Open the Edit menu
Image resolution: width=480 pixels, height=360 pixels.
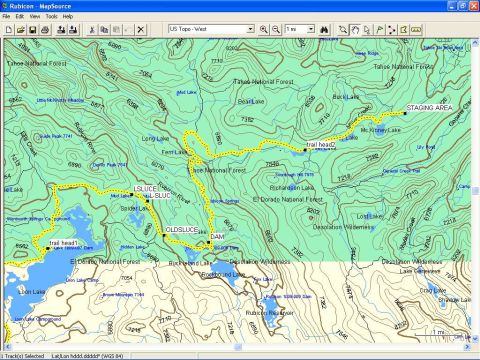pyautogui.click(x=20, y=16)
